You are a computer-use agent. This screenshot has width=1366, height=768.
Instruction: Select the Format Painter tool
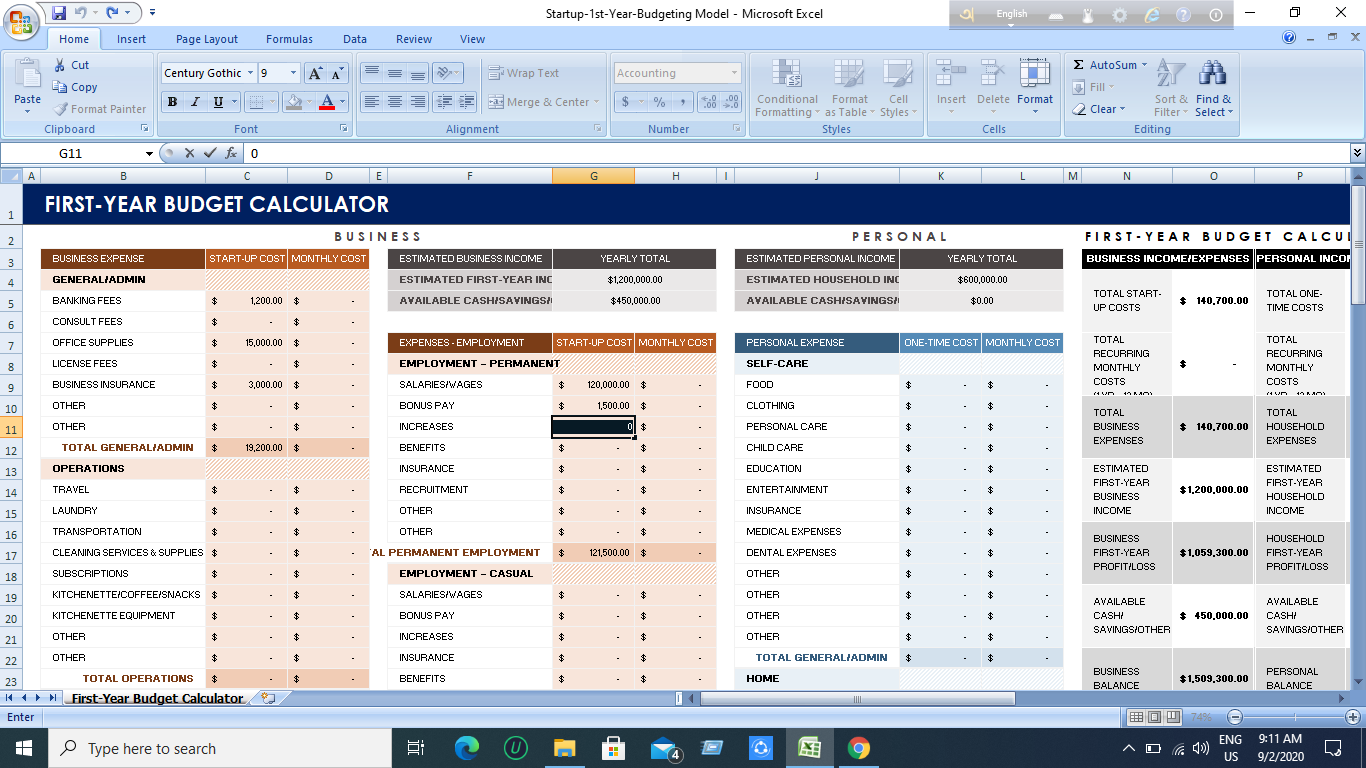tap(99, 108)
